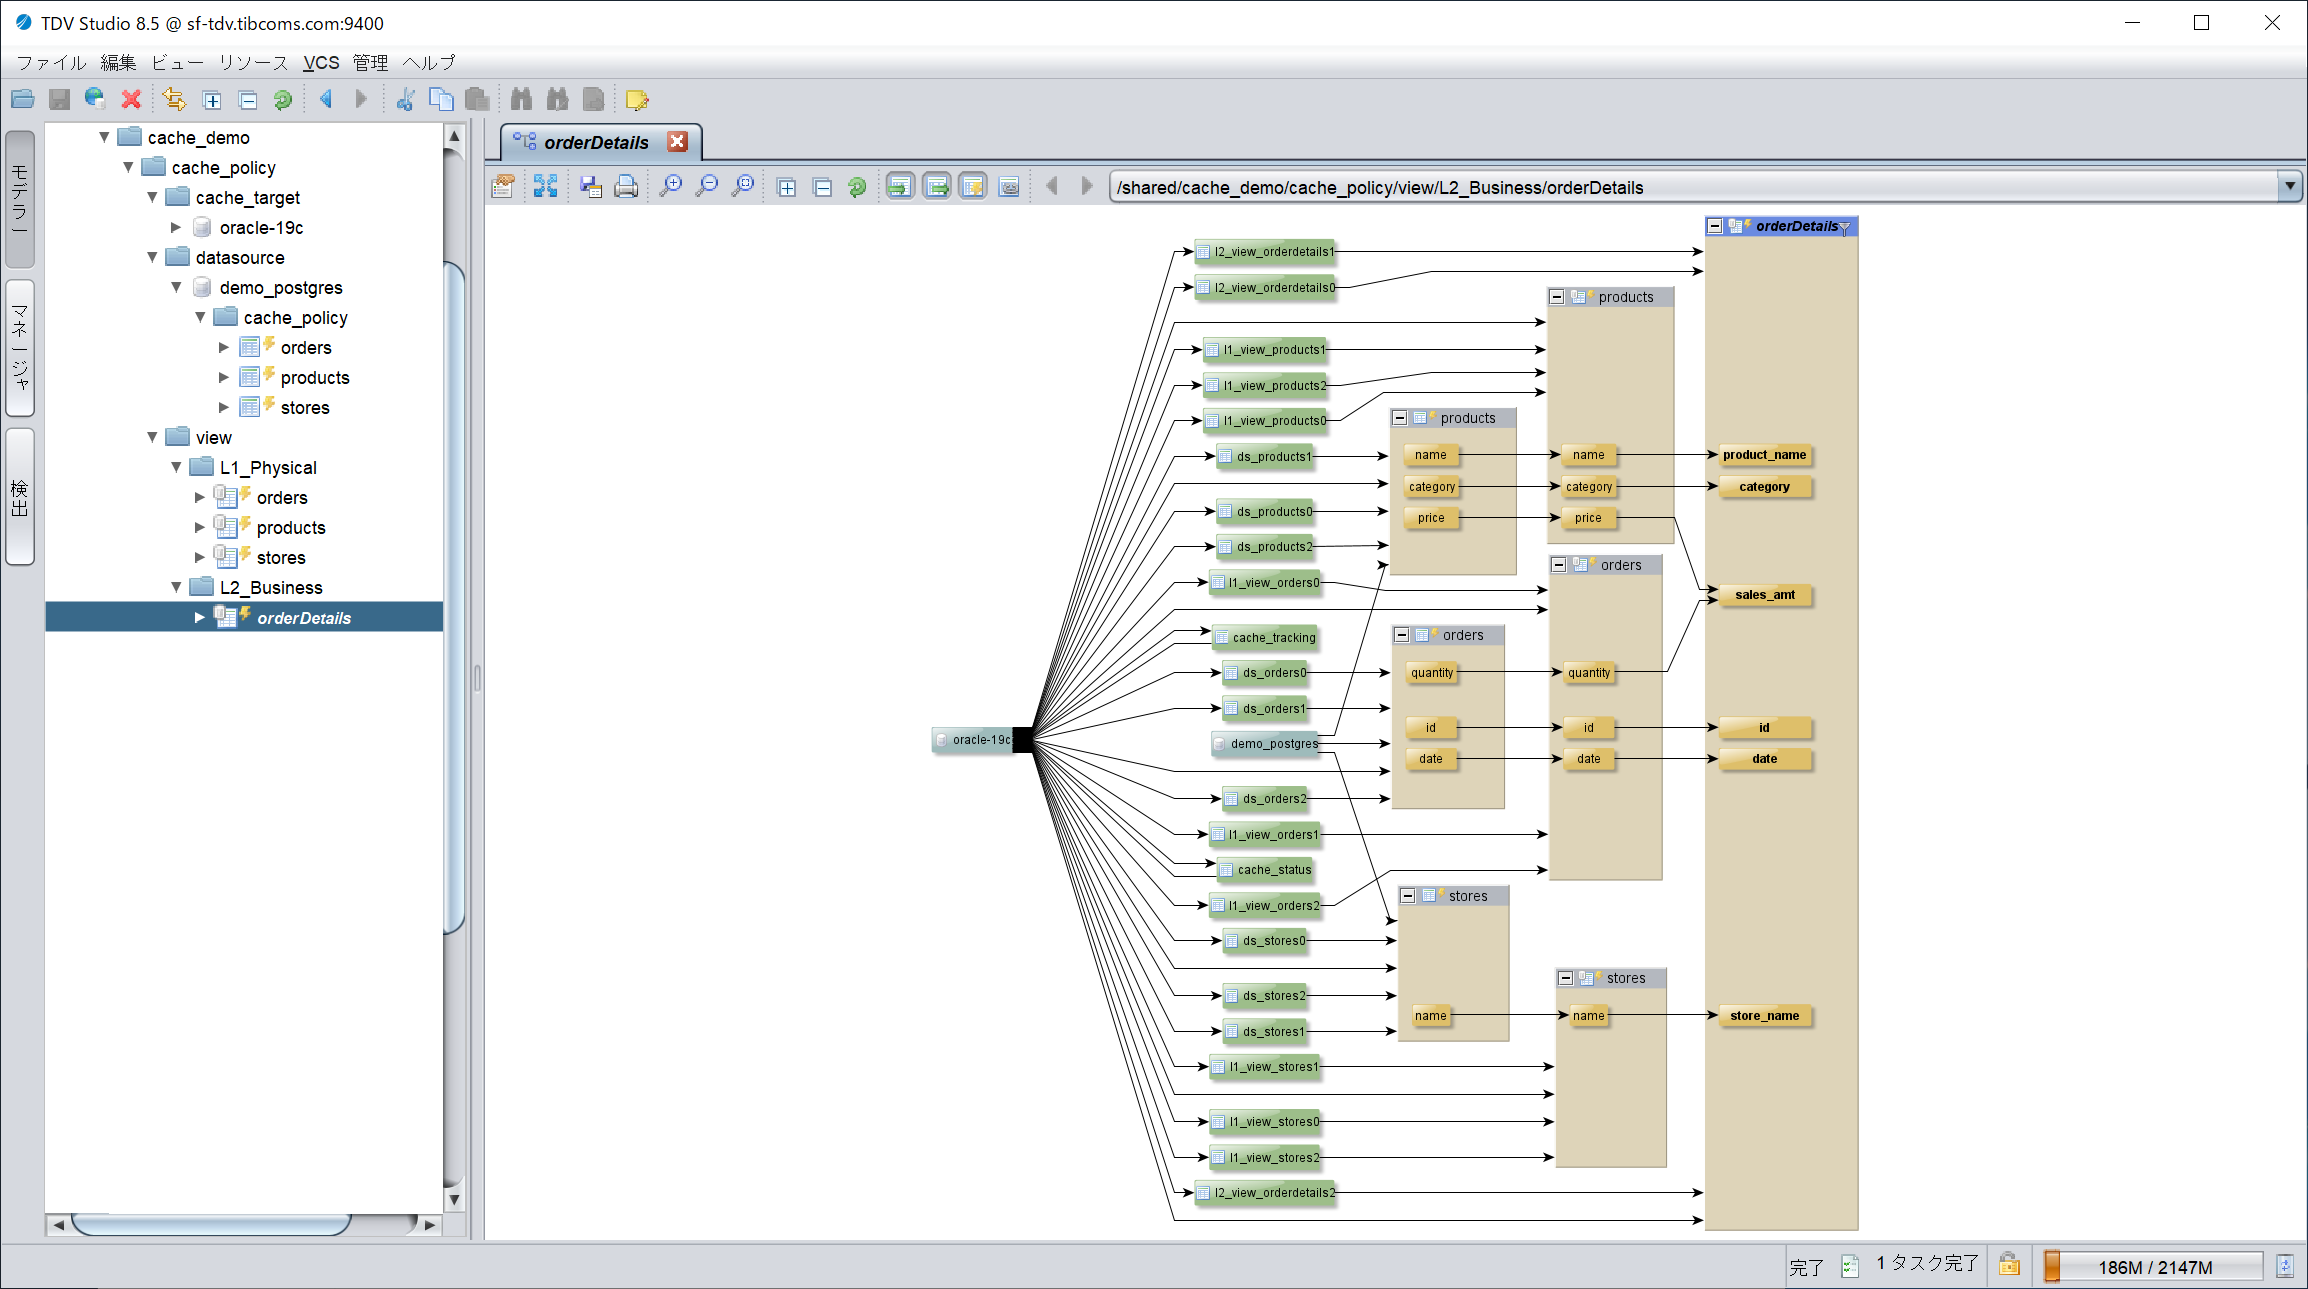The height and width of the screenshot is (1289, 2308).
Task: Click the binoculars search icon
Action: (521, 99)
